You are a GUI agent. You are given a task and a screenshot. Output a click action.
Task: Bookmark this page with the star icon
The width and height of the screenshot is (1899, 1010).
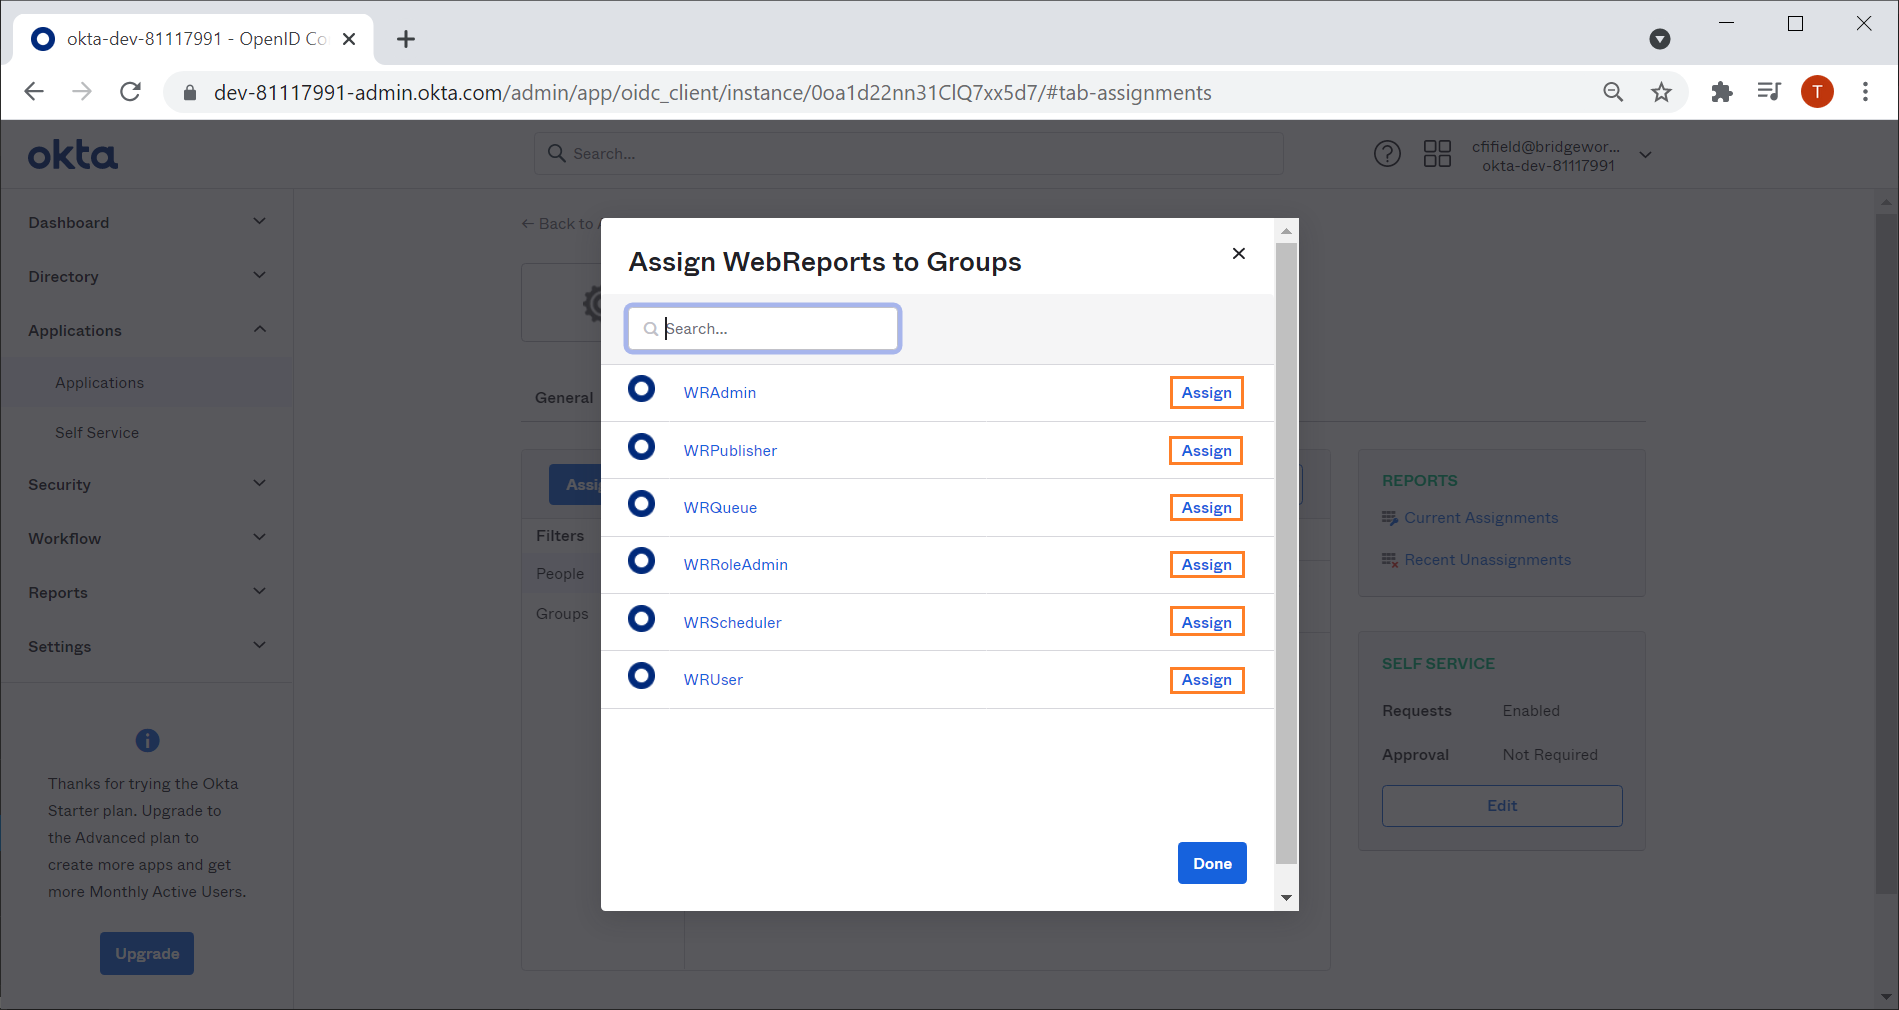click(1661, 92)
